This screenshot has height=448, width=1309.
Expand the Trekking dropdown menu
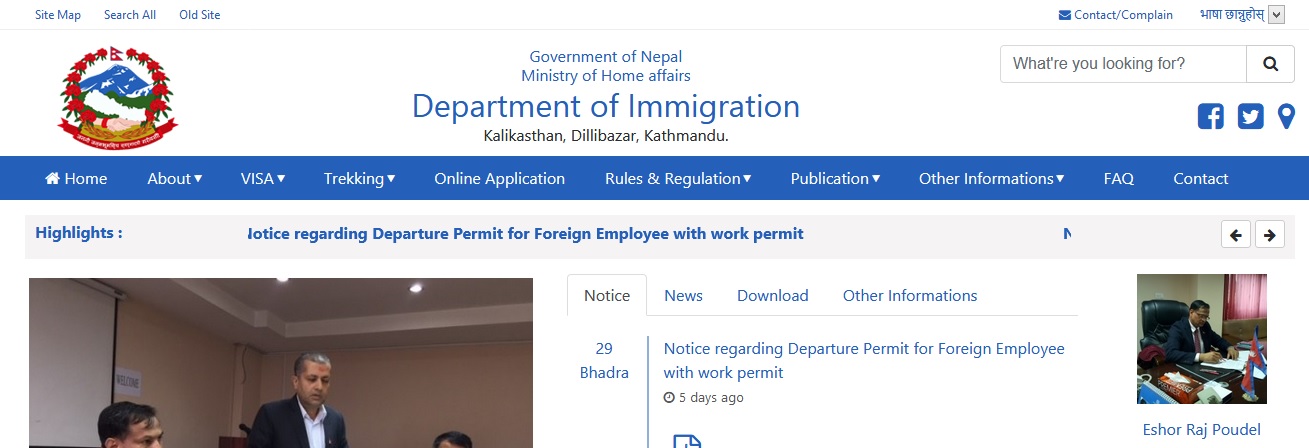[359, 179]
